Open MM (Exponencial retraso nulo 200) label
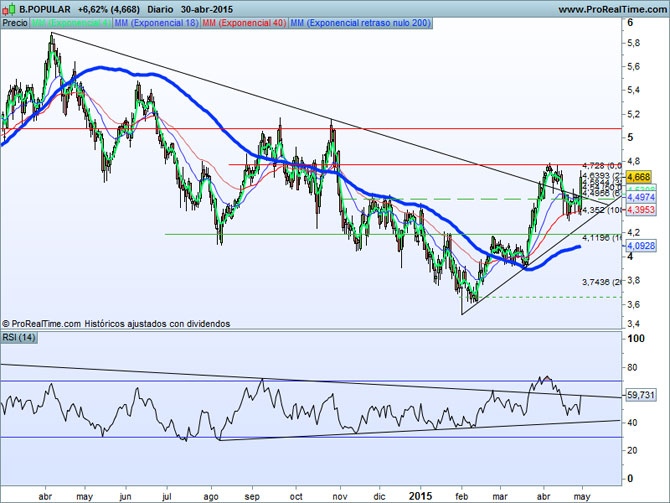 click(x=360, y=23)
